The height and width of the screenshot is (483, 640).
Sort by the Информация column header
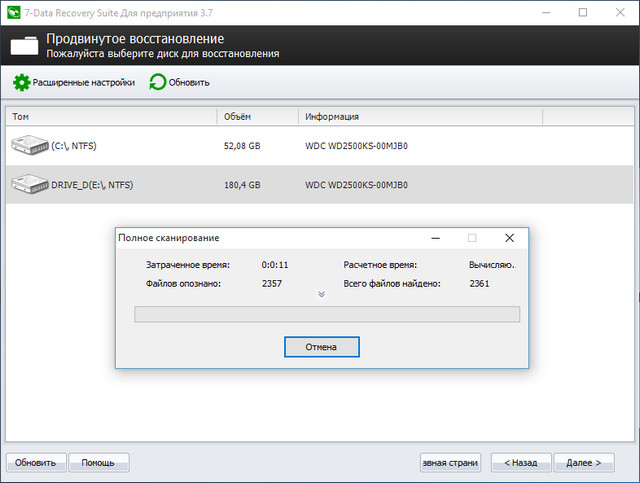click(420, 117)
